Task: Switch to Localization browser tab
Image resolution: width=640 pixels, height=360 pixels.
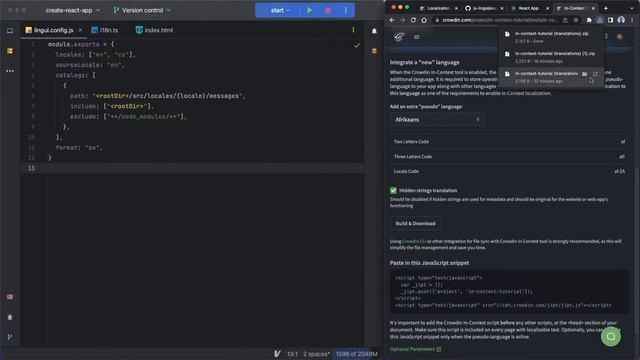Action: (437, 8)
